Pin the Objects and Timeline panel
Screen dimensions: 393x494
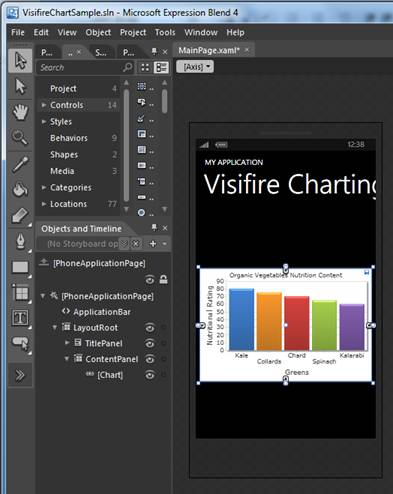tap(154, 228)
